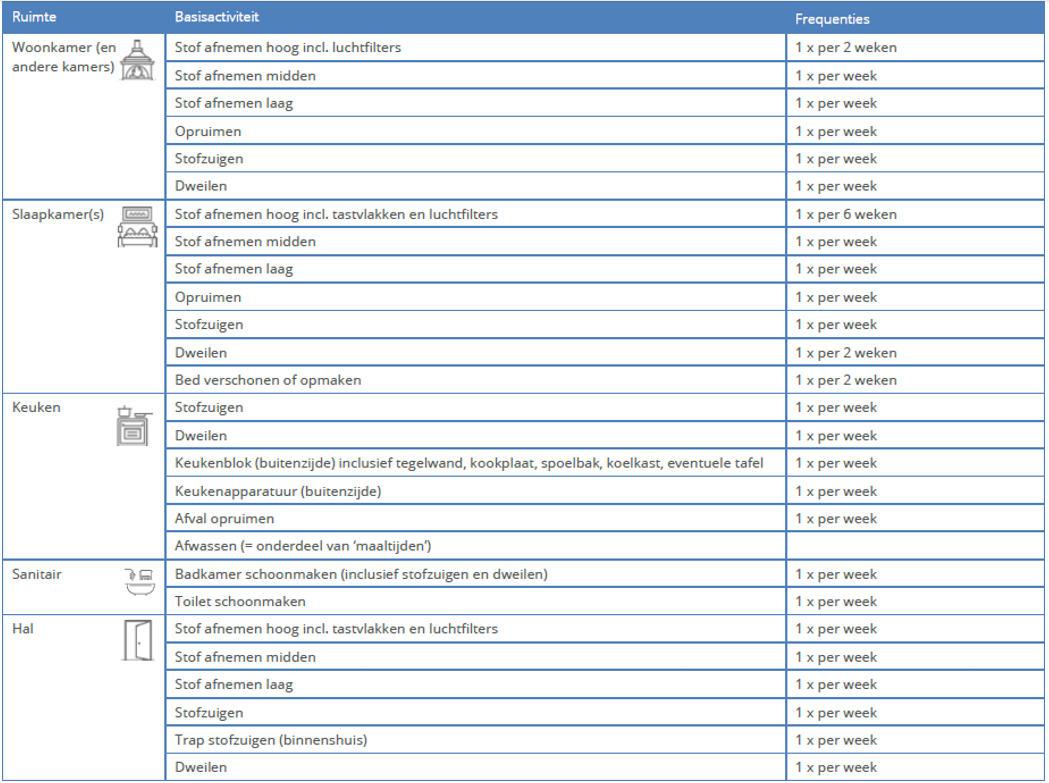This screenshot has width=1049, height=783.
Task: Click the empty frequency cell for Afwassen
Action: tap(914, 546)
